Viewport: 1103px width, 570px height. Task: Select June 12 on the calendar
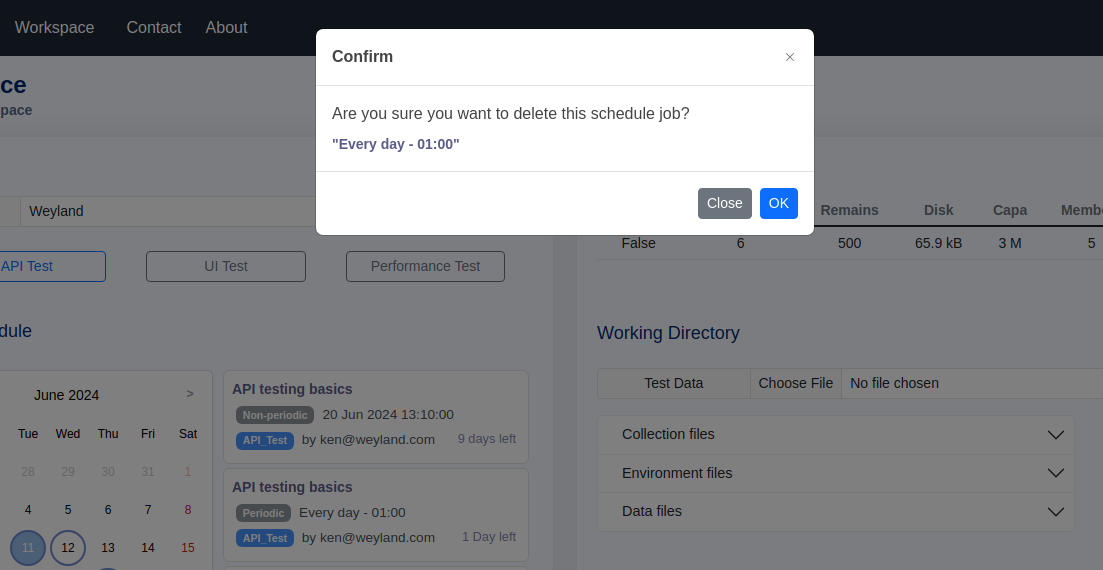point(68,547)
